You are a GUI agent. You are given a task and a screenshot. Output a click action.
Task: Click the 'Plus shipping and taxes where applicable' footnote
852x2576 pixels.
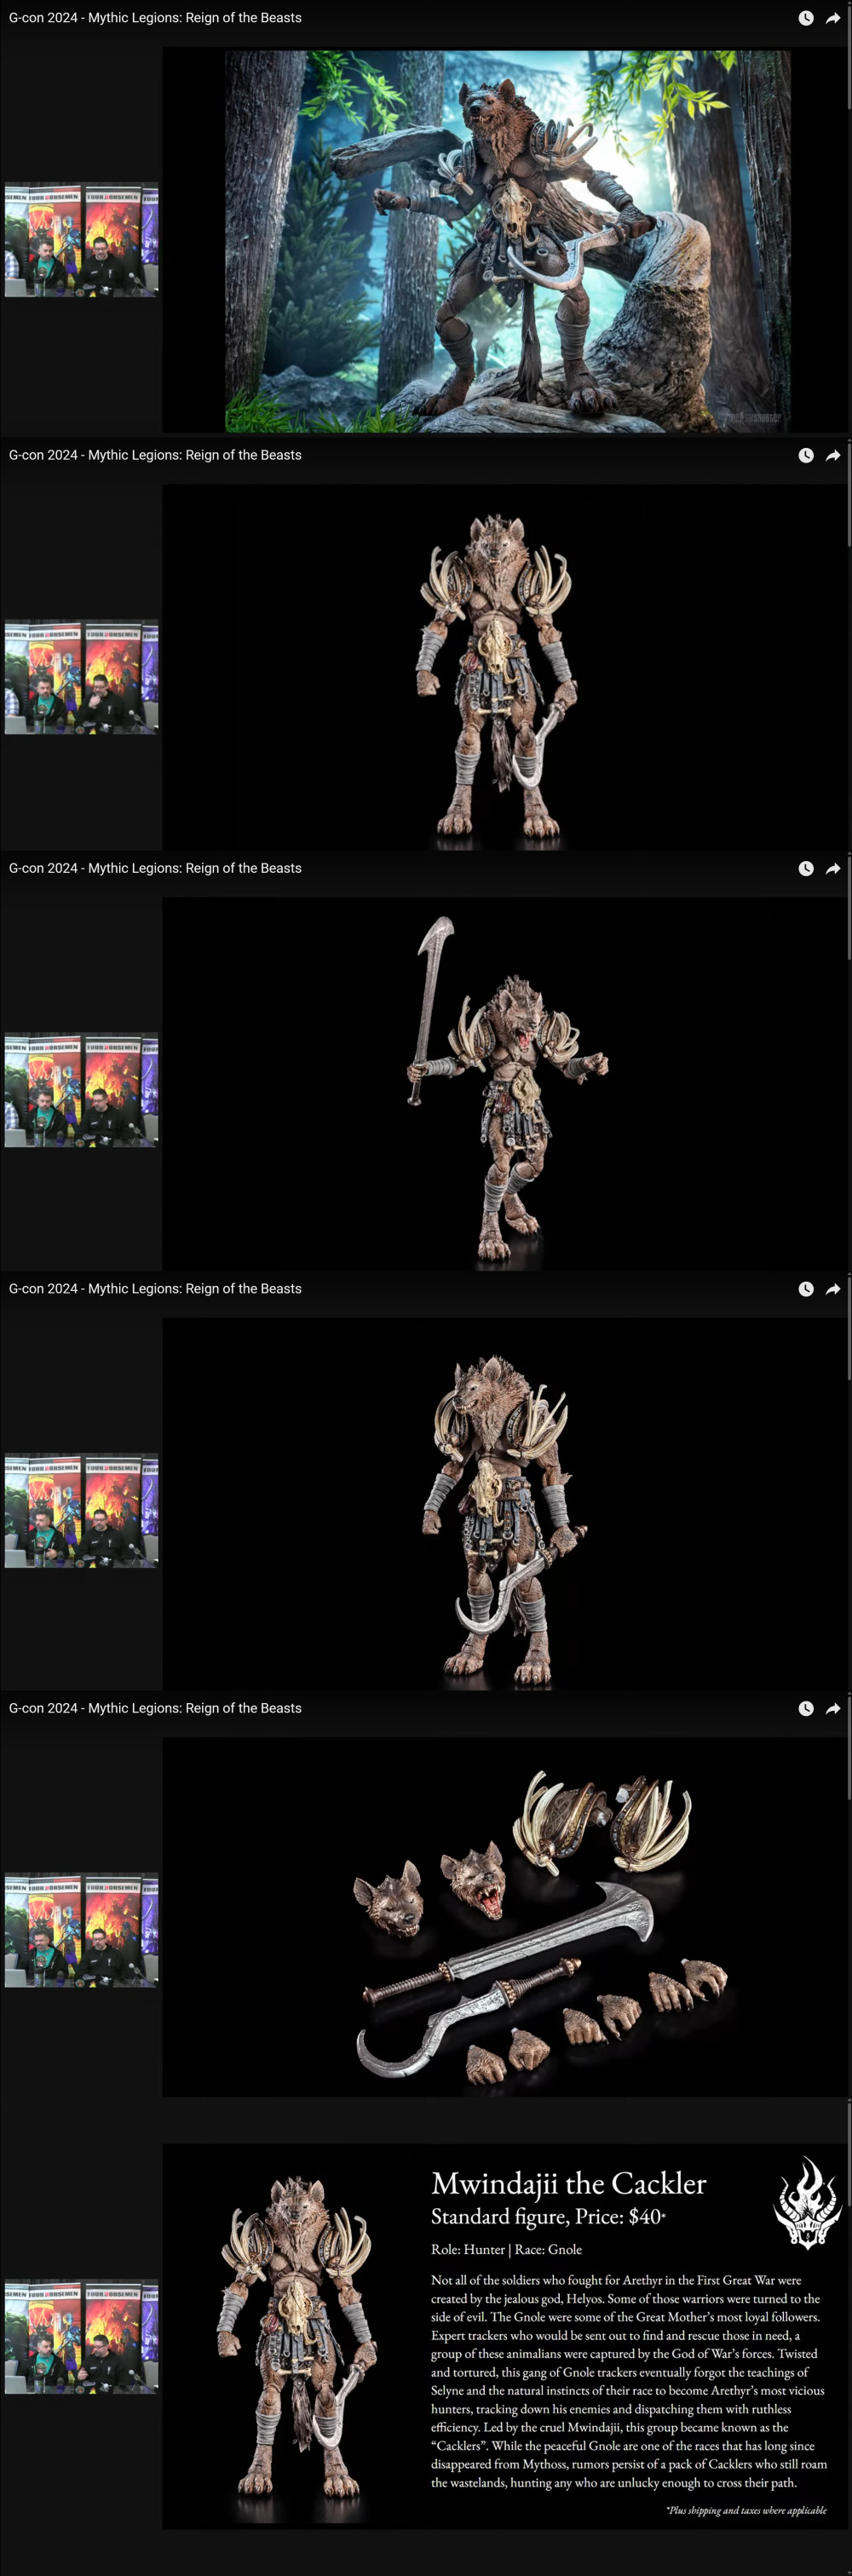pos(746,2510)
